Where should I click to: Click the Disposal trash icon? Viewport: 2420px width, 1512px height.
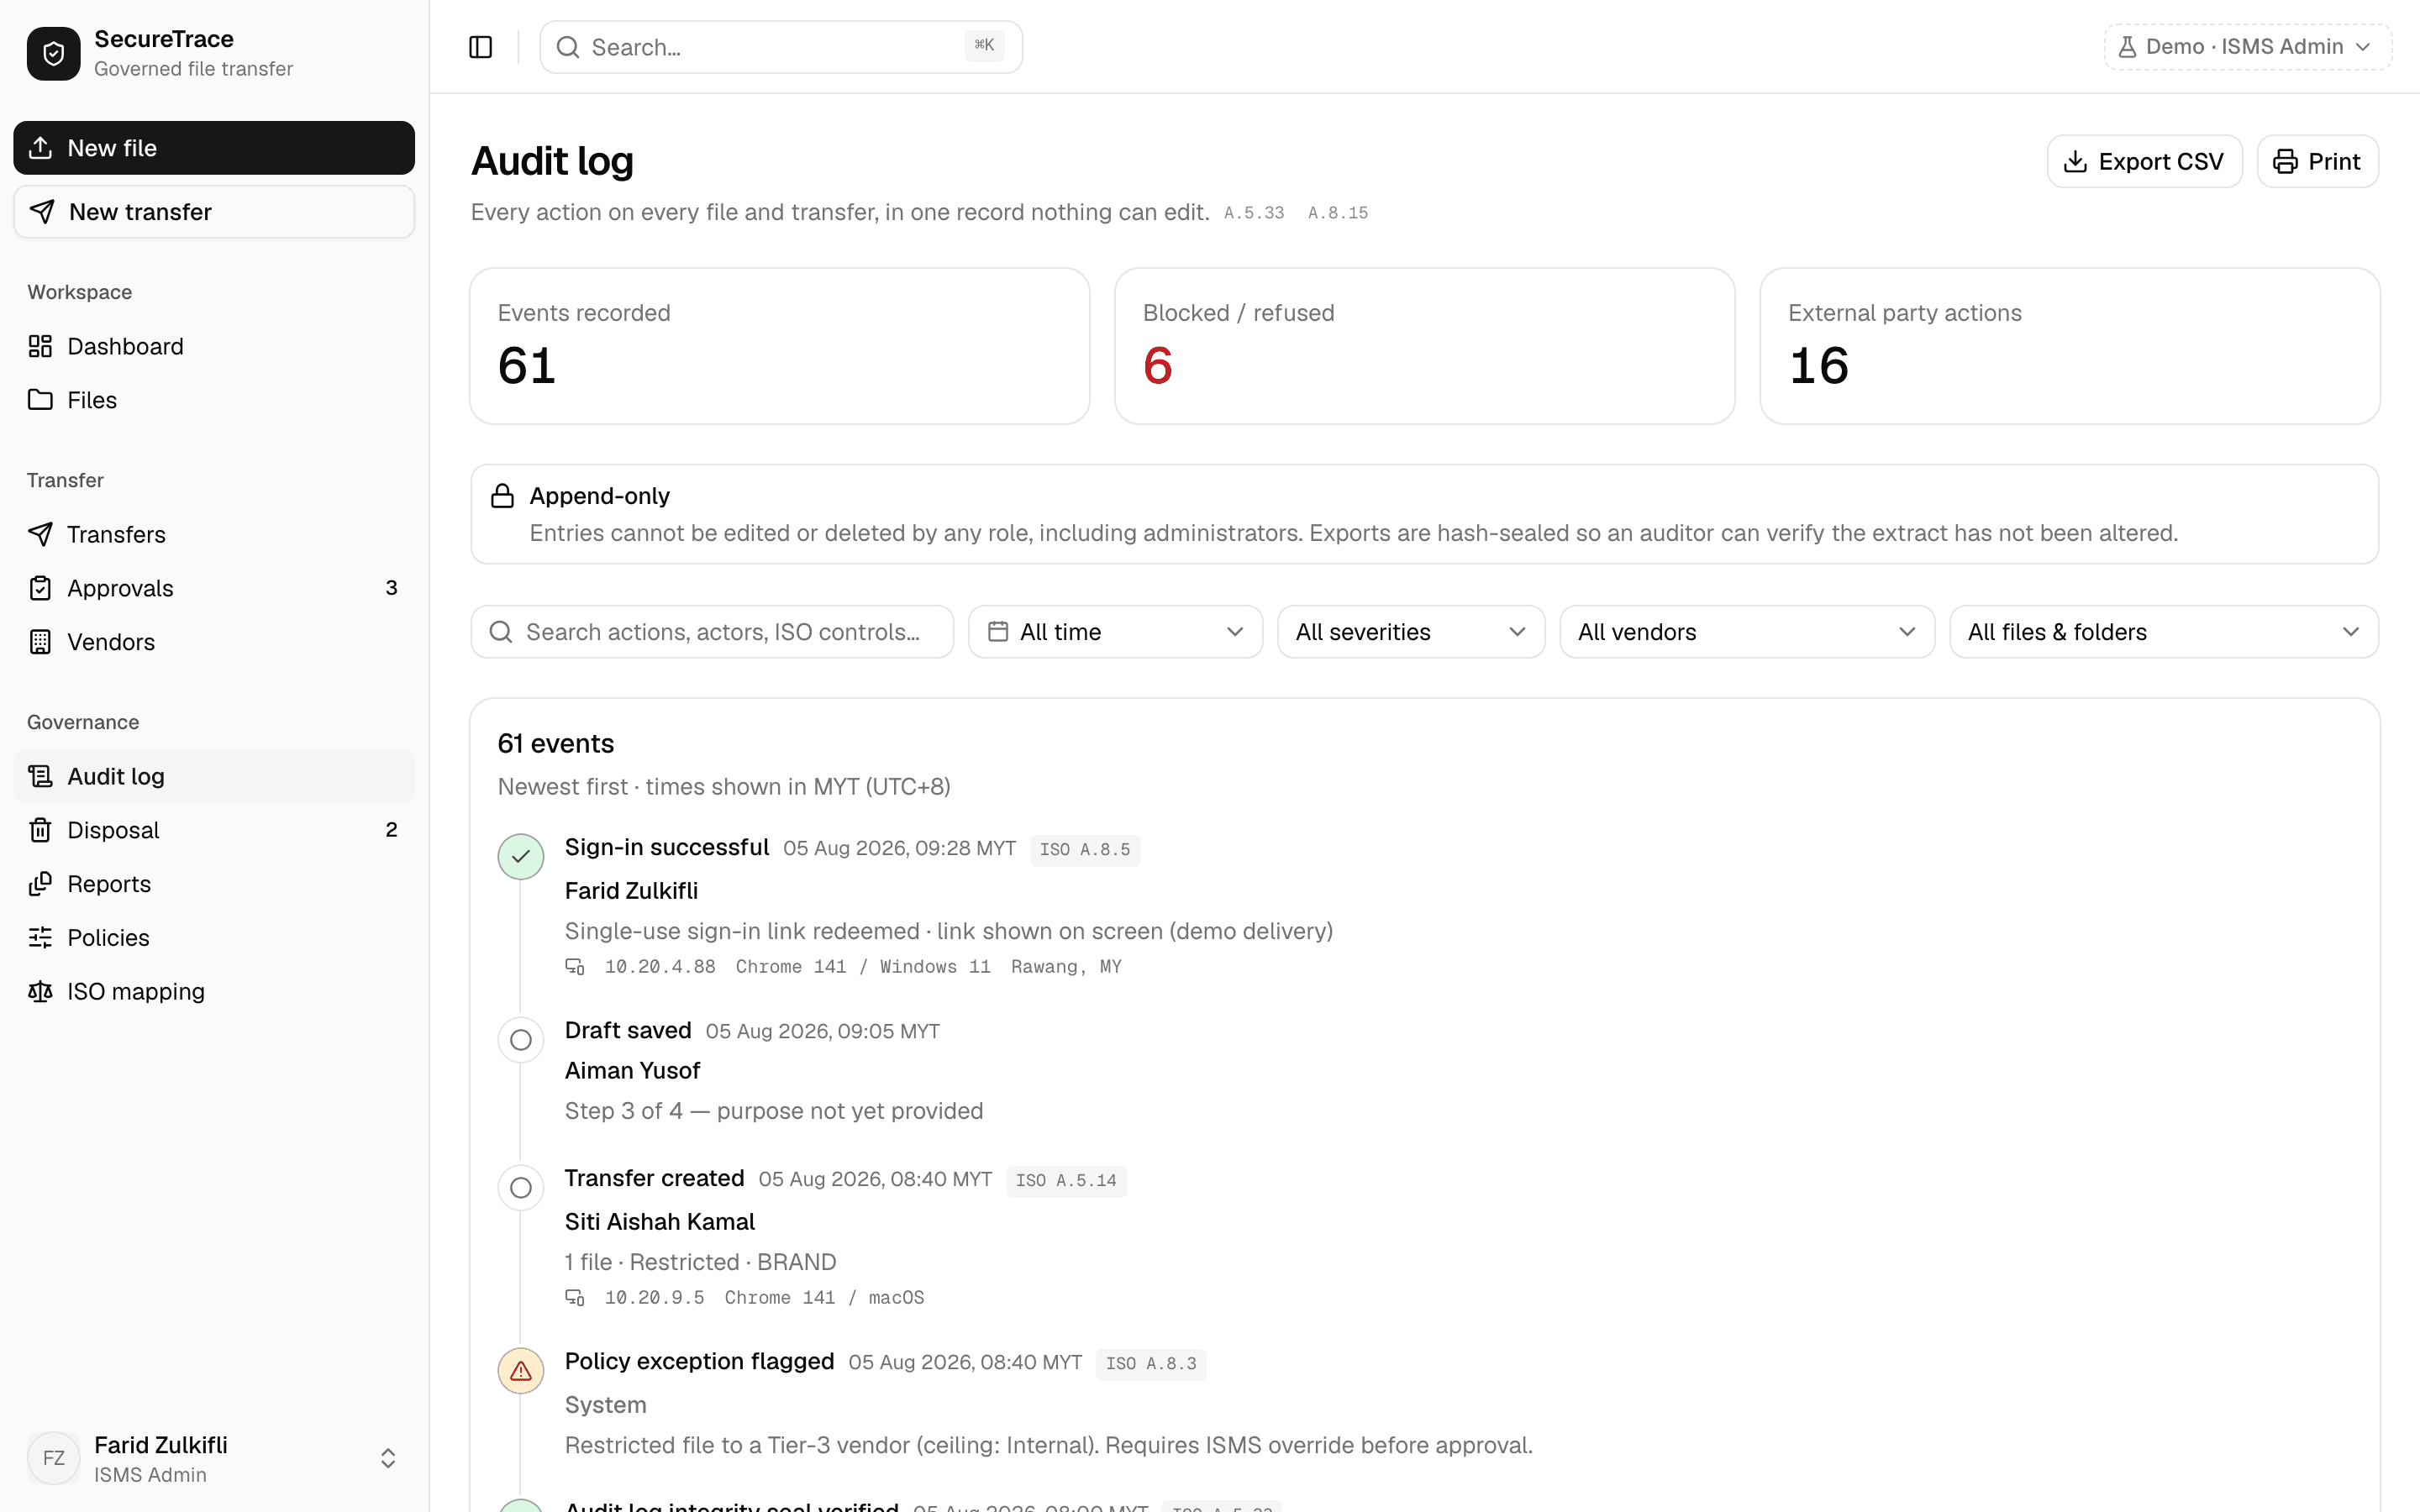pos(40,830)
